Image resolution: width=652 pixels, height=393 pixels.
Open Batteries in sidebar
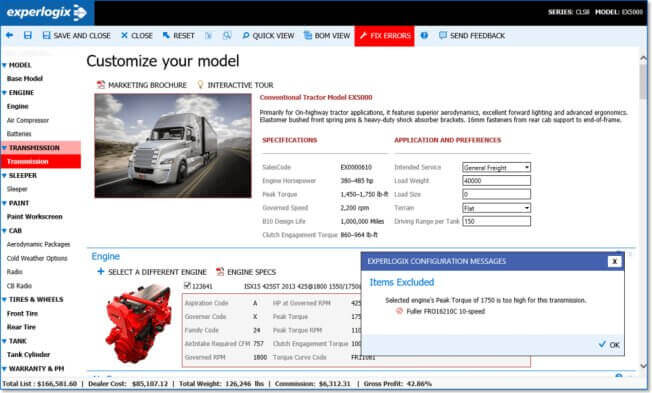[x=19, y=134]
